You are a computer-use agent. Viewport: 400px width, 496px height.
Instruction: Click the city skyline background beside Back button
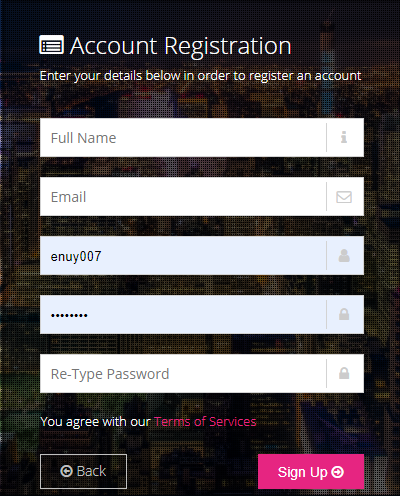[192, 471]
